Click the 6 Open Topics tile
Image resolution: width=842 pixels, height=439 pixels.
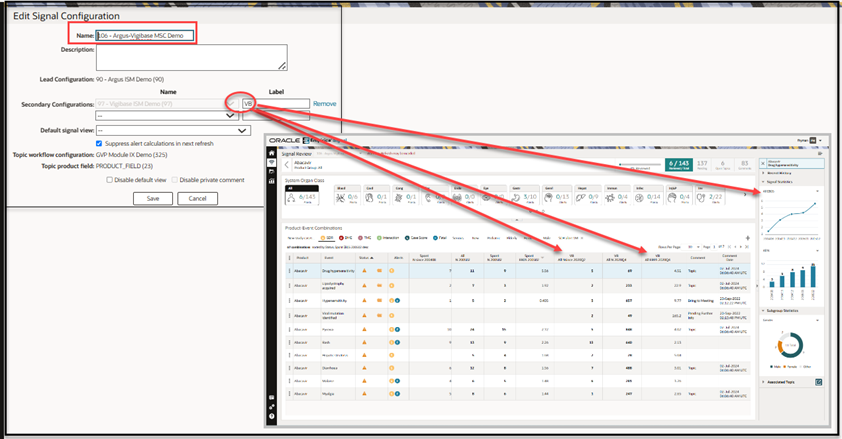coord(723,165)
